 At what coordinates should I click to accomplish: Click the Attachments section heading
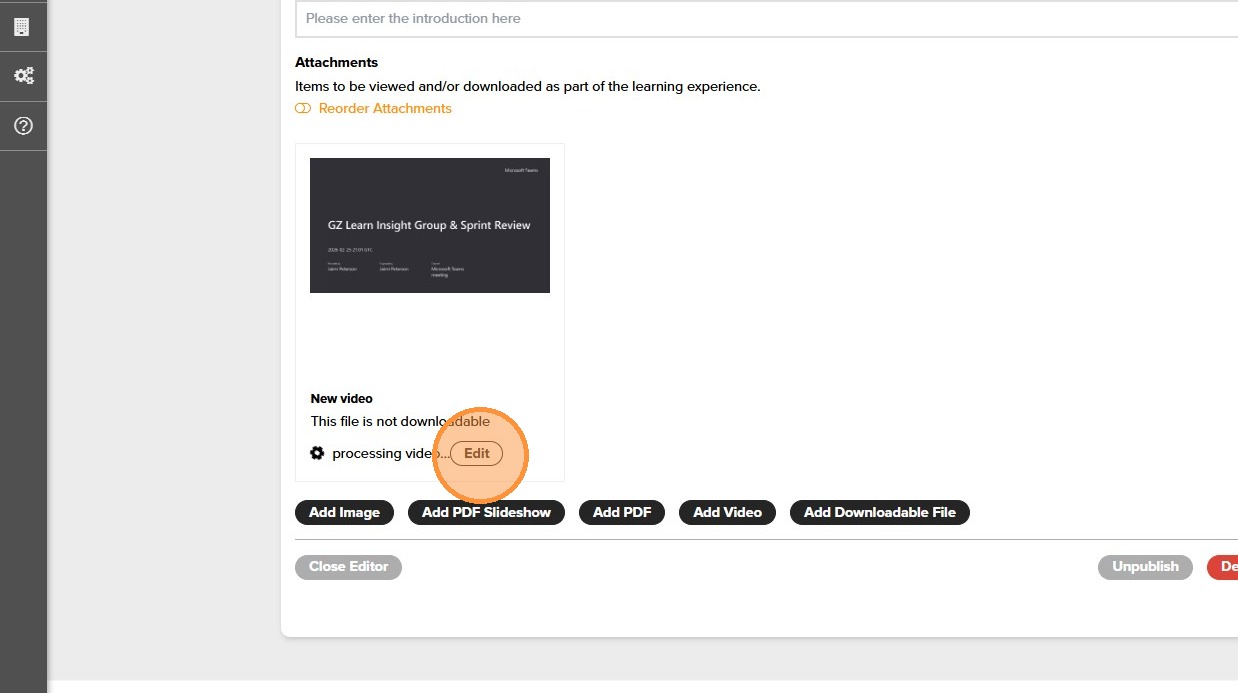[336, 62]
